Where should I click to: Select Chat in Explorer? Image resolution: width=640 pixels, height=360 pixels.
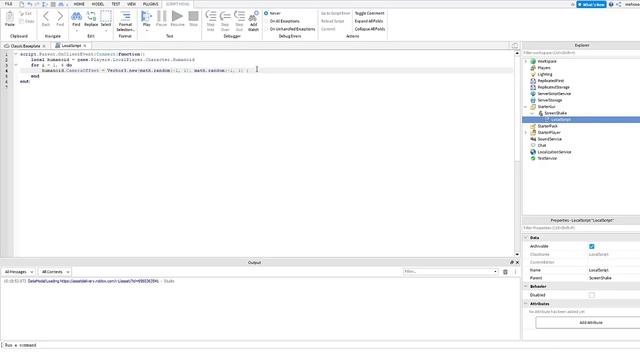pyautogui.click(x=542, y=145)
